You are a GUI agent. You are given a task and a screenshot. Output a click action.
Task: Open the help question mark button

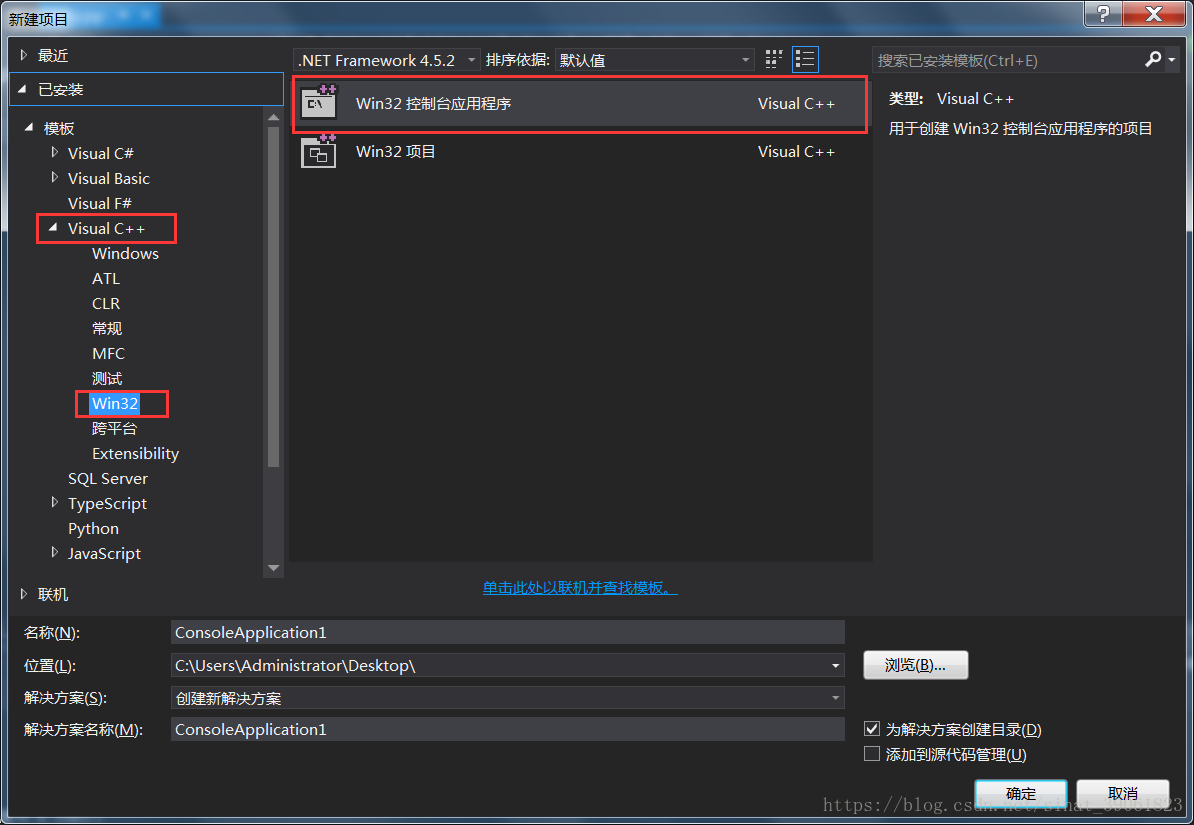click(x=1103, y=14)
